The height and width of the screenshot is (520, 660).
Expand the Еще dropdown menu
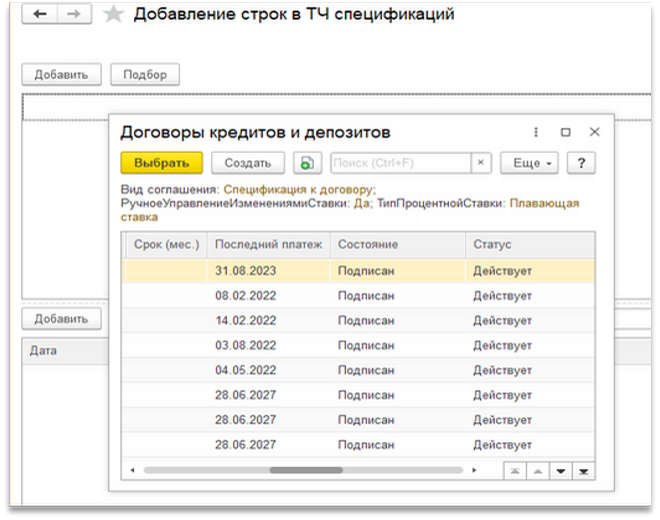(x=529, y=163)
